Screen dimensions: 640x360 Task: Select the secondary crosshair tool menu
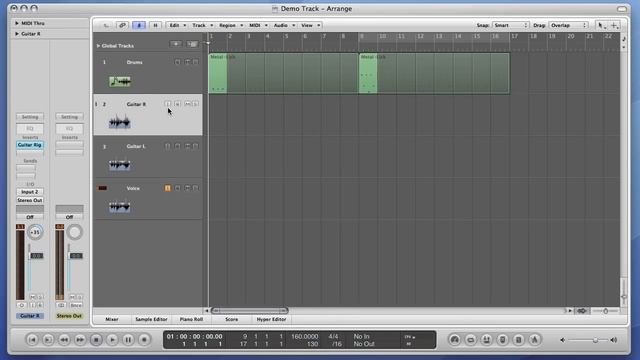(614, 25)
